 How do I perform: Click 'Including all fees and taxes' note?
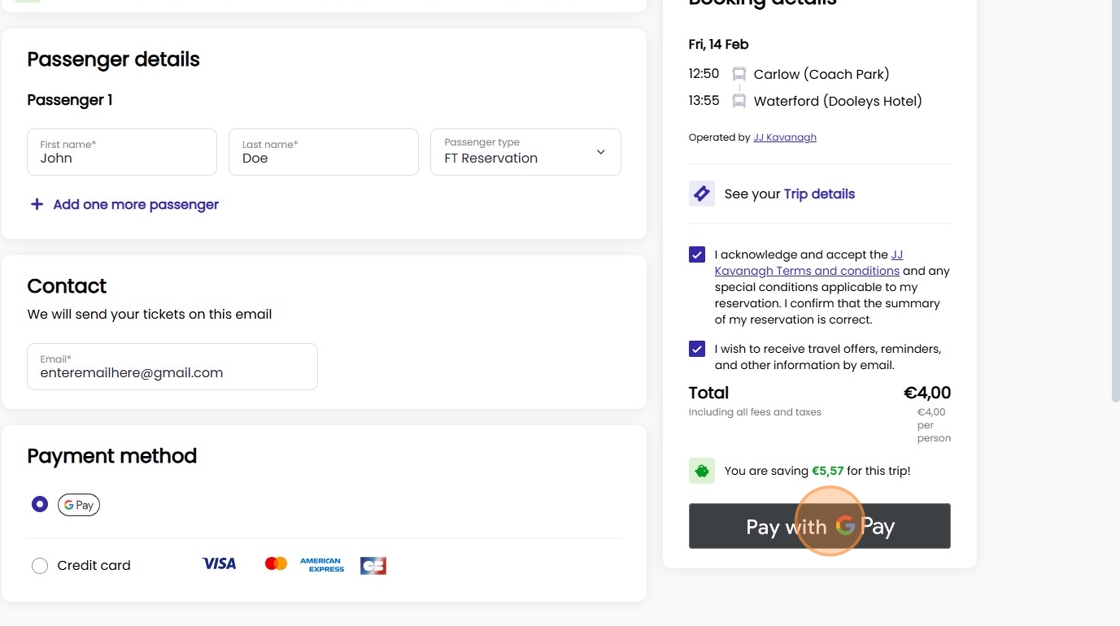(x=755, y=412)
